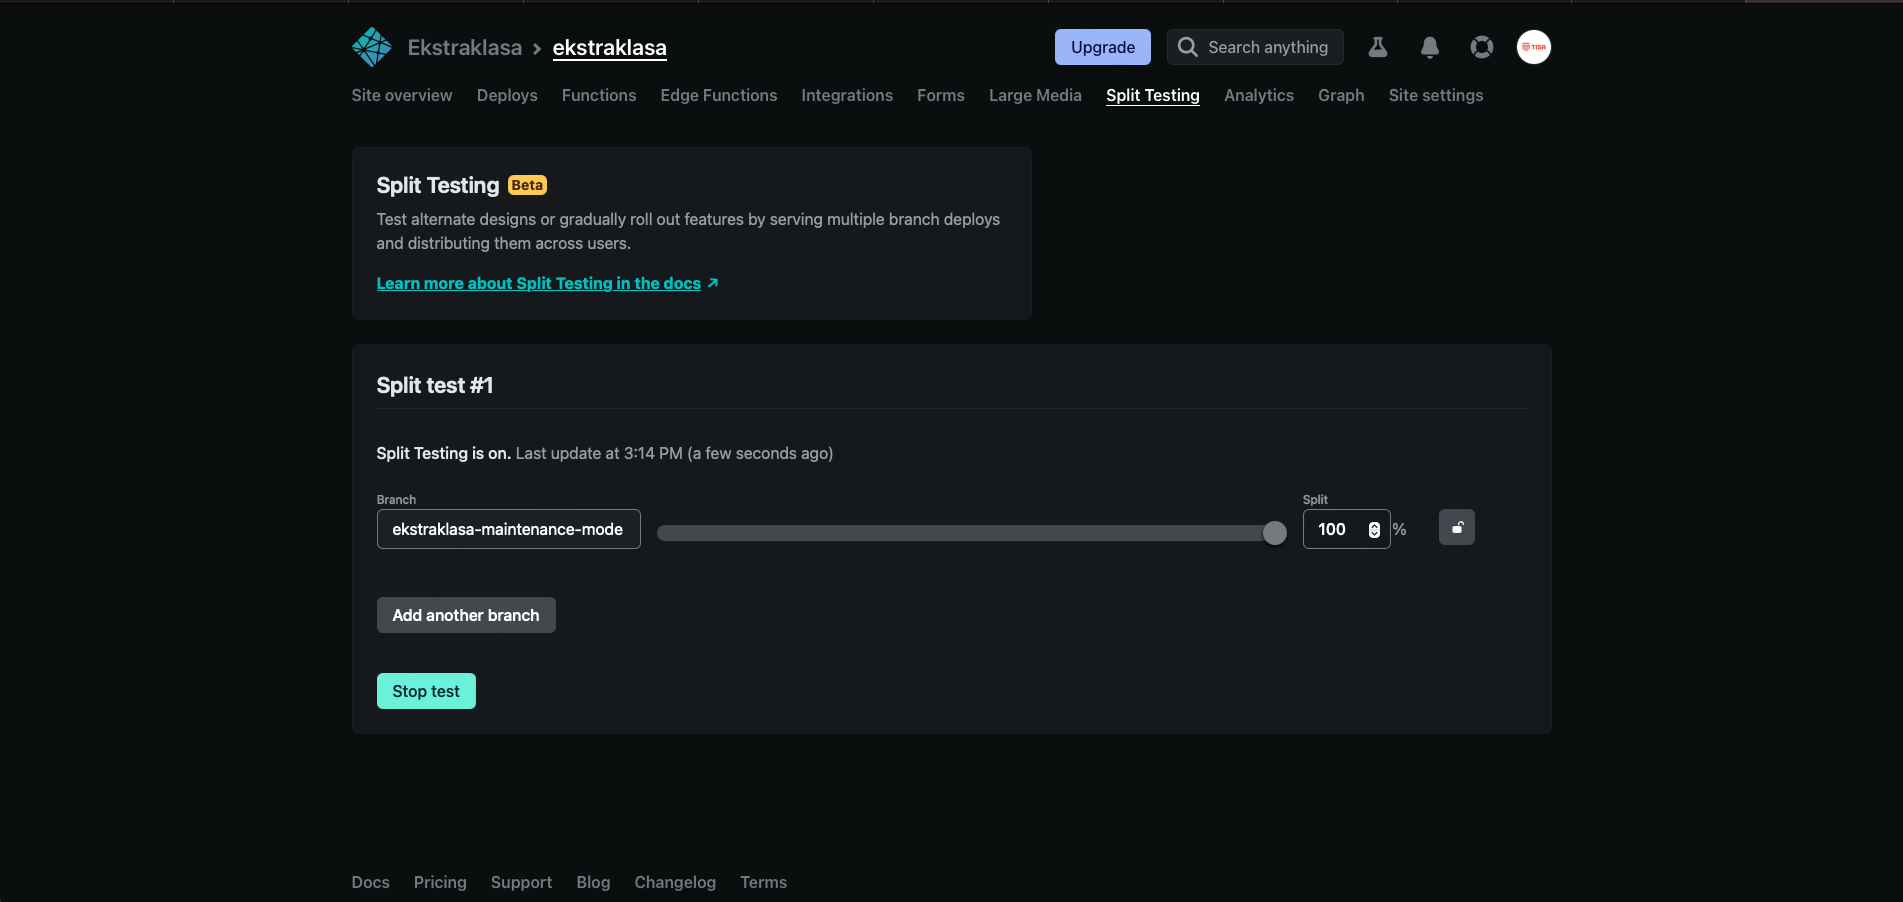Click the Netlify logo icon
Screen dimensions: 1903x902
(372, 47)
